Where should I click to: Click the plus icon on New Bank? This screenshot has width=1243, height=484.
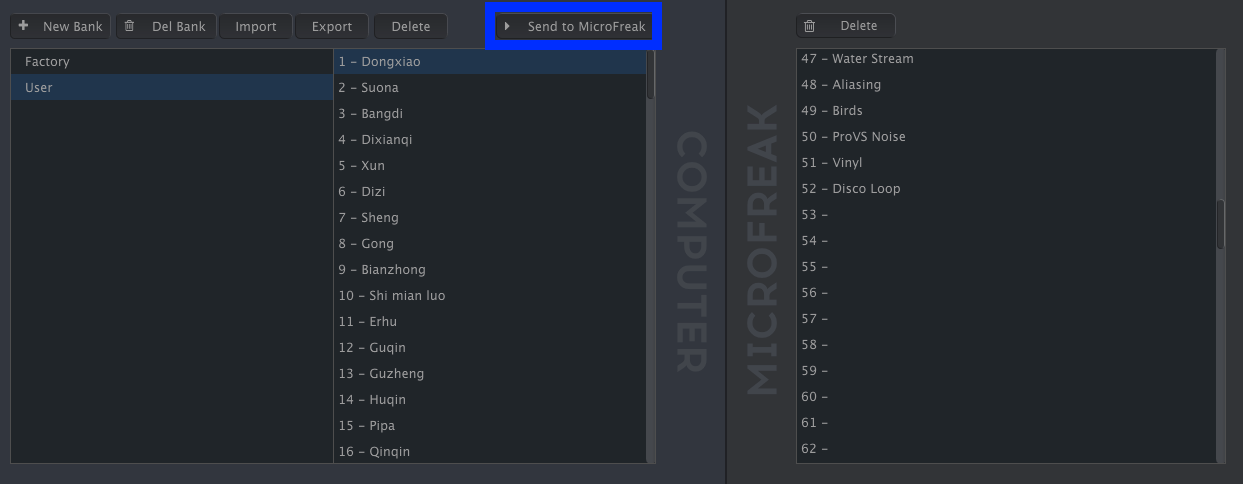(23, 26)
